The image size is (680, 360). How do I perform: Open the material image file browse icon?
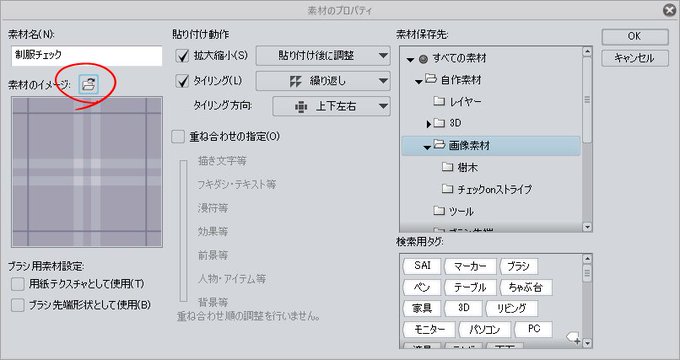(x=89, y=84)
